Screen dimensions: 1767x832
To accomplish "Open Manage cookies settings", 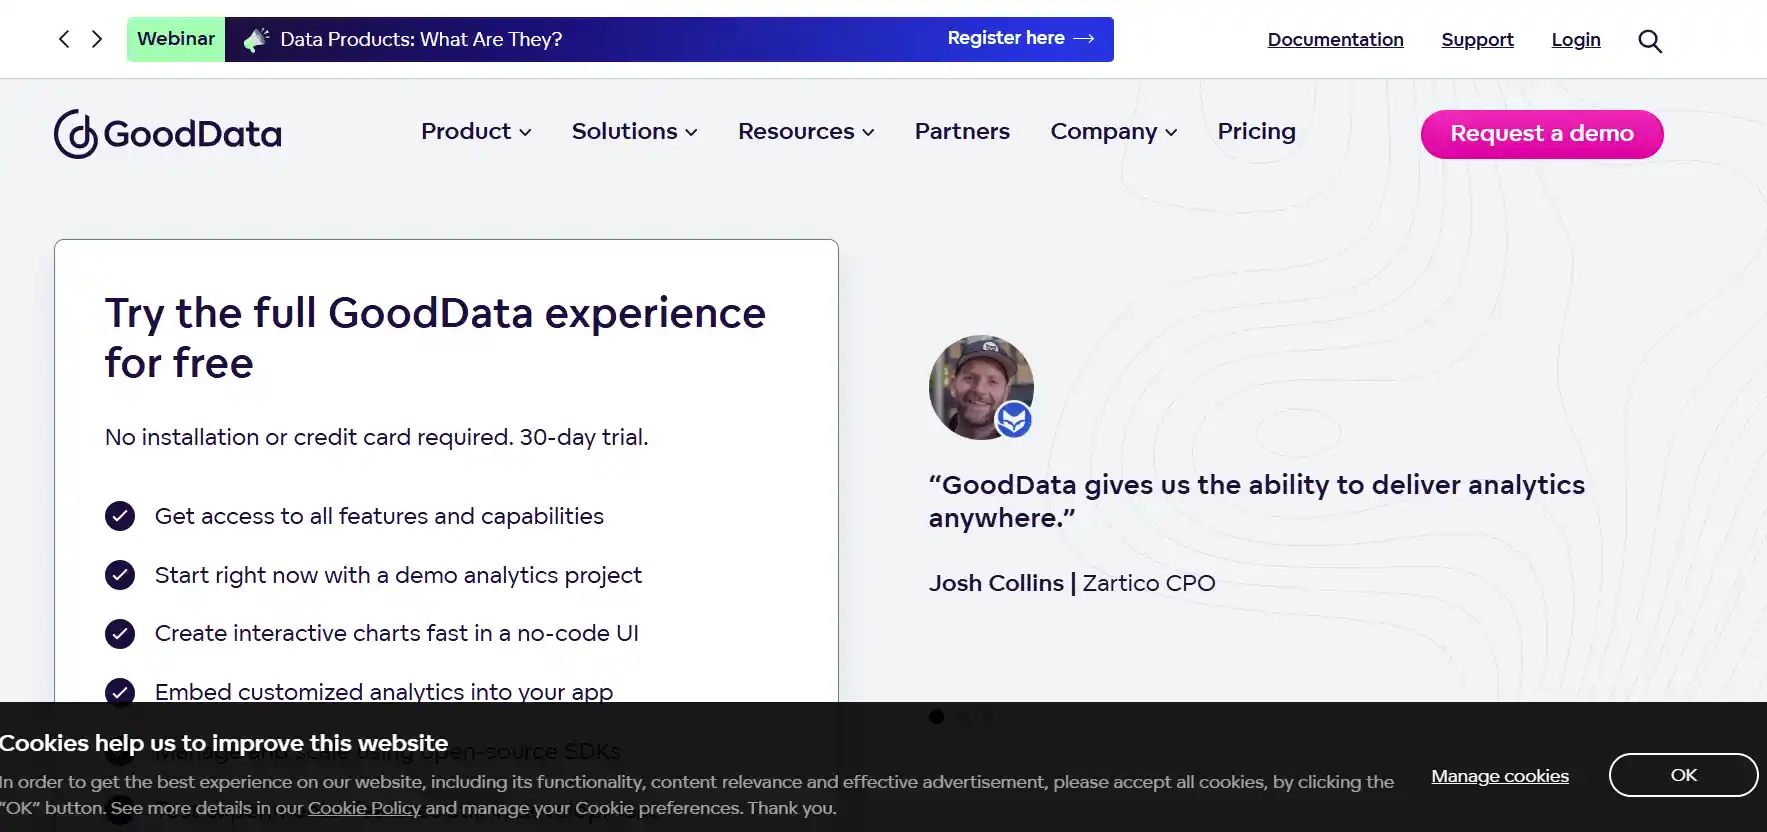I will (x=1500, y=776).
